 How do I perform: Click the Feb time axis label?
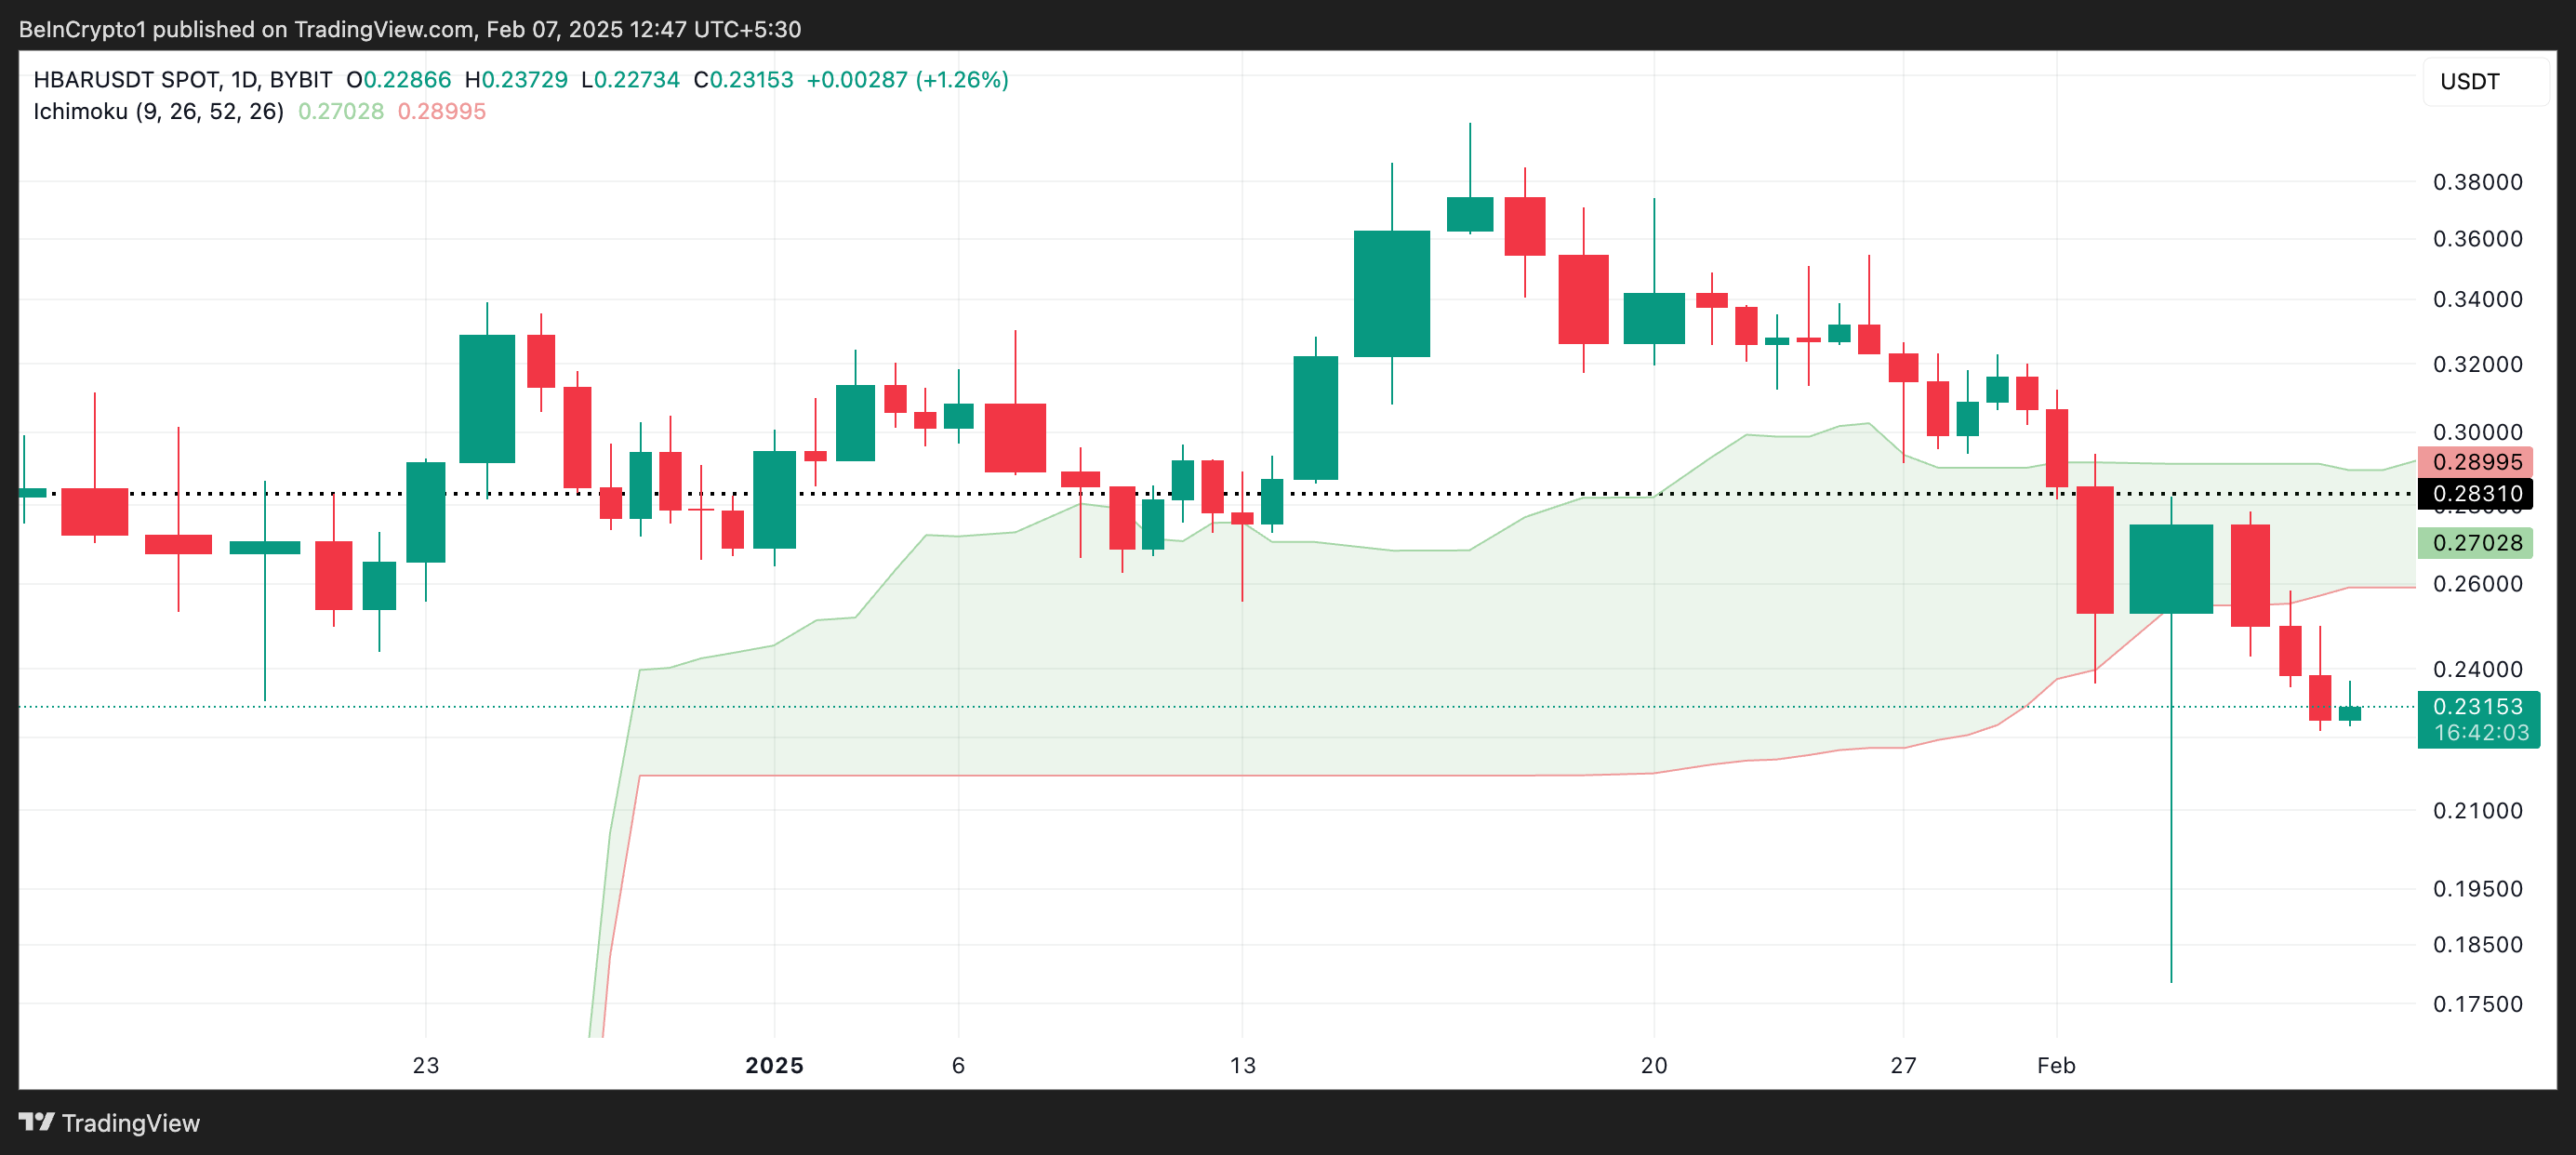(2056, 1065)
